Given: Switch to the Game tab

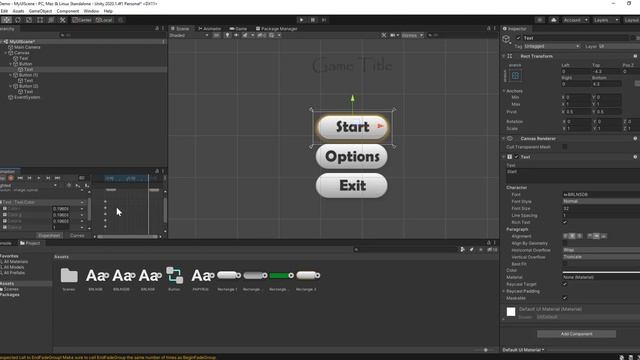Looking at the screenshot, I should point(238,29).
